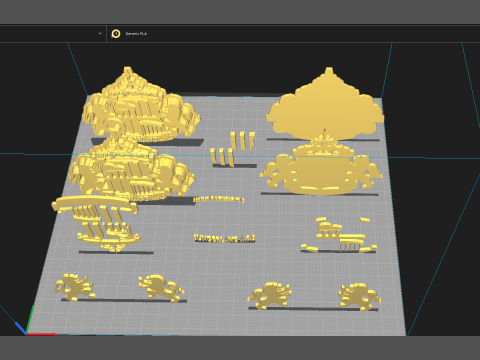Select the nearer group of three vertical bars

click(222, 157)
